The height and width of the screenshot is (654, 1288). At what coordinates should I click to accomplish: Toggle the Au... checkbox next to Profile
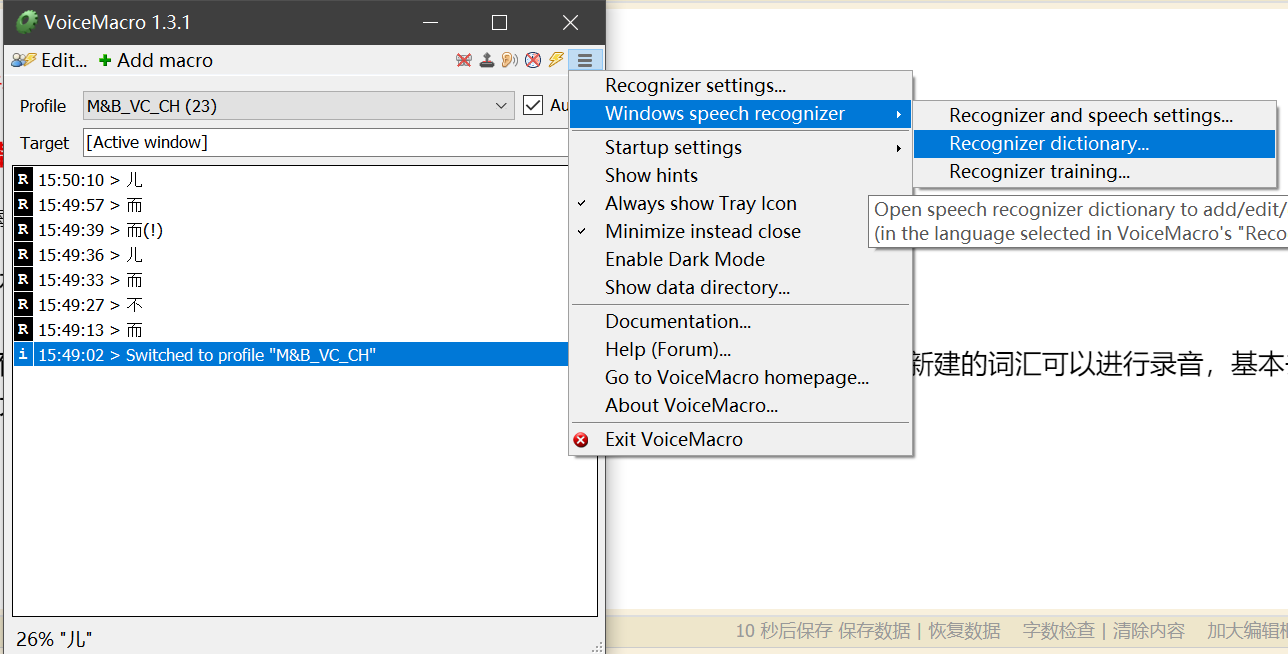[533, 105]
